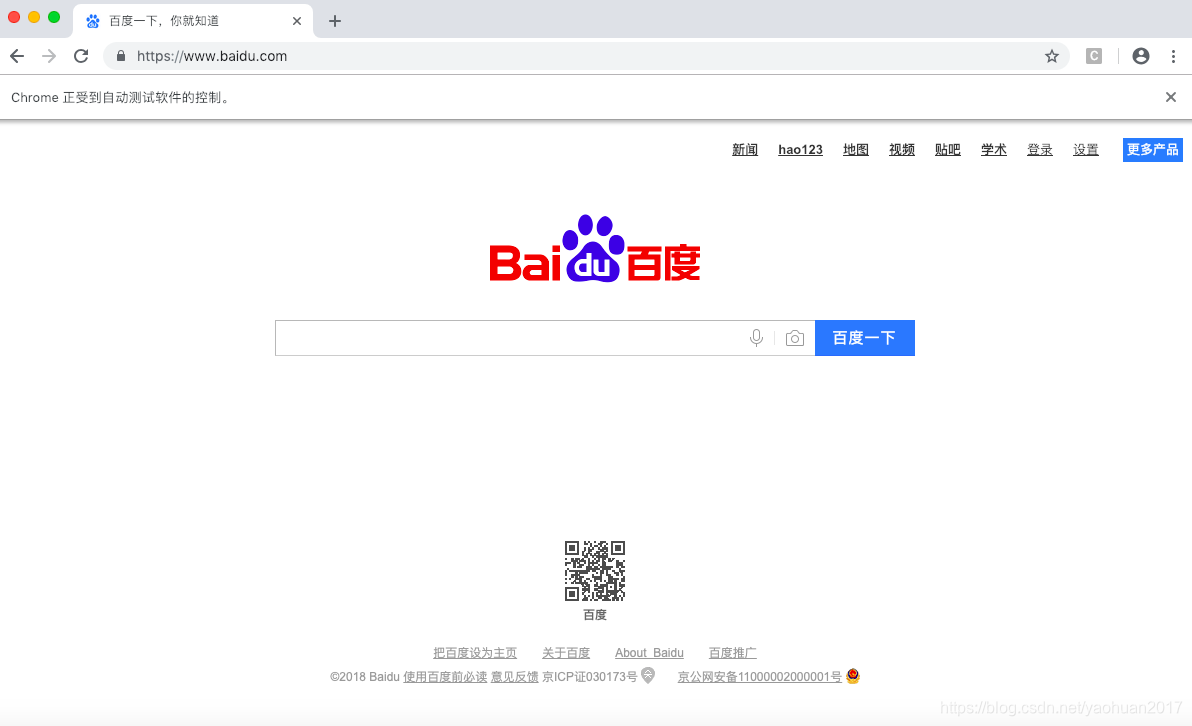Search by image using the camera icon

coord(794,338)
